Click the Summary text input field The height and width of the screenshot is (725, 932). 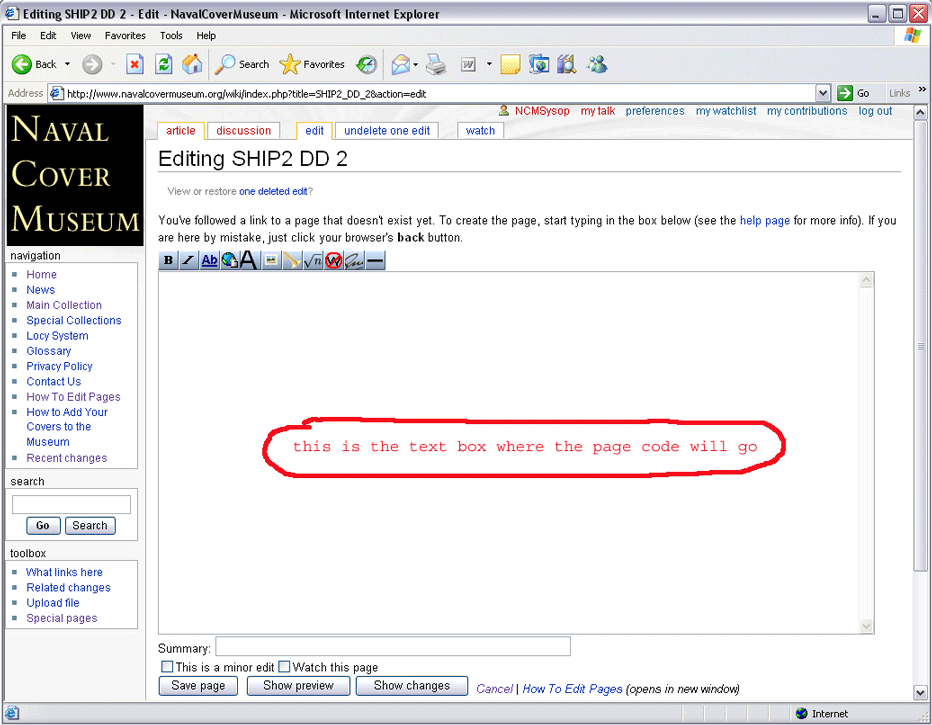click(393, 647)
